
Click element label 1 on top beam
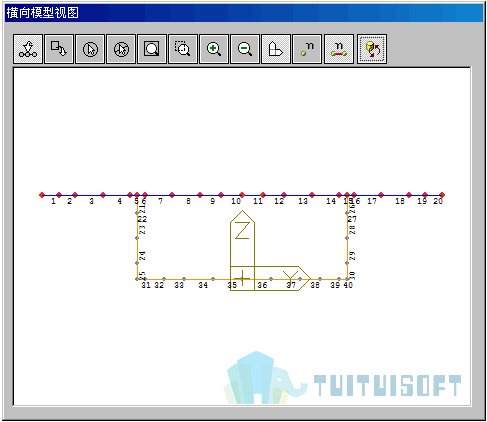point(53,201)
